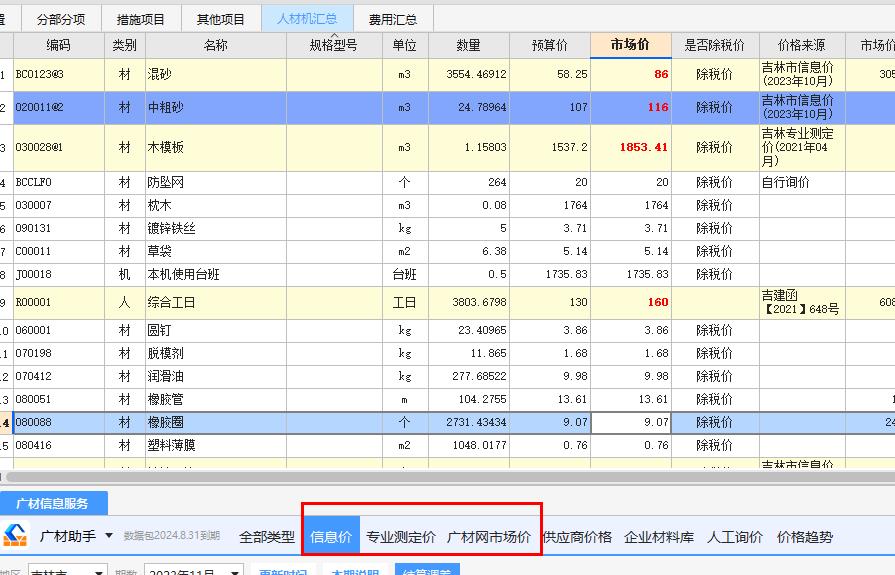Viewport: 895px width, 575px height.
Task: Click the 木模板 name cell
Action: click(x=216, y=147)
